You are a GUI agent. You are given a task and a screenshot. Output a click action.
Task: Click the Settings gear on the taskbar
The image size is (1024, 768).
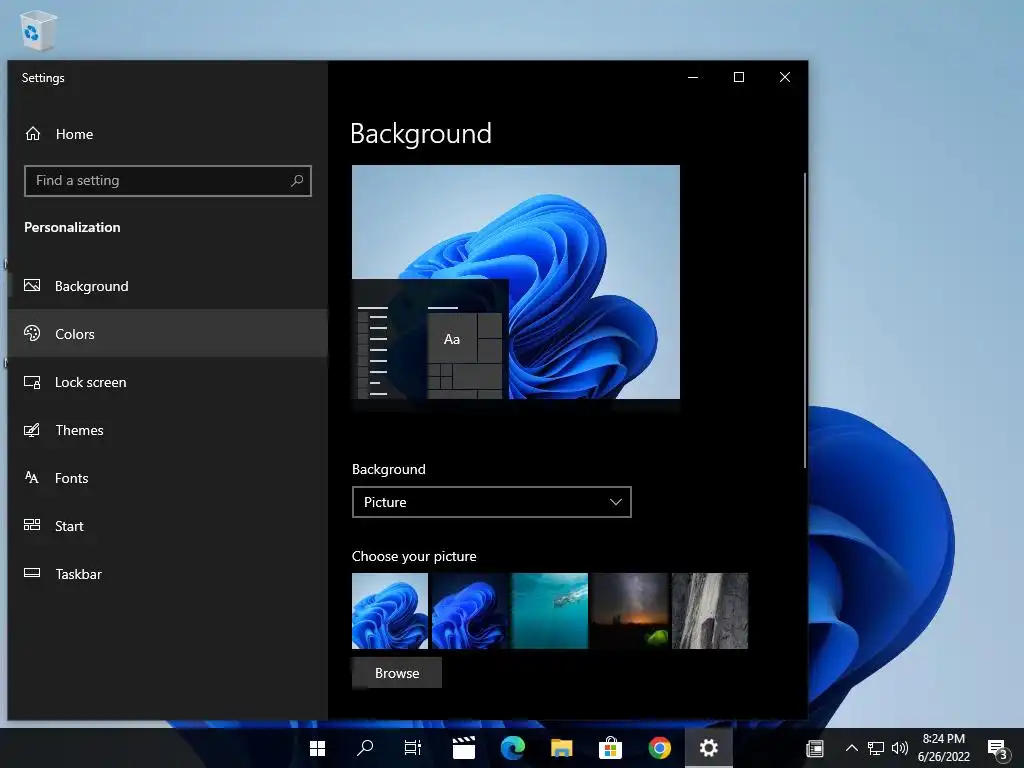coord(709,748)
